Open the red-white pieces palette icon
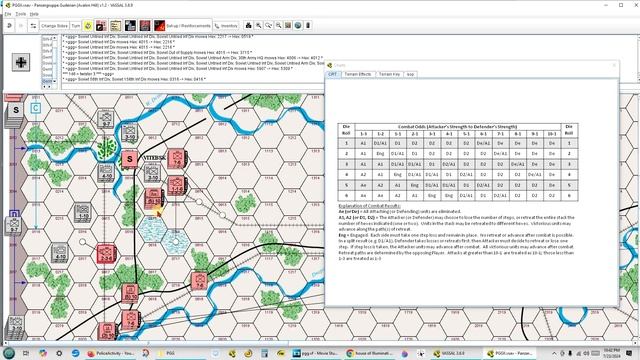Screen dimensions: 640x360 (101, 26)
